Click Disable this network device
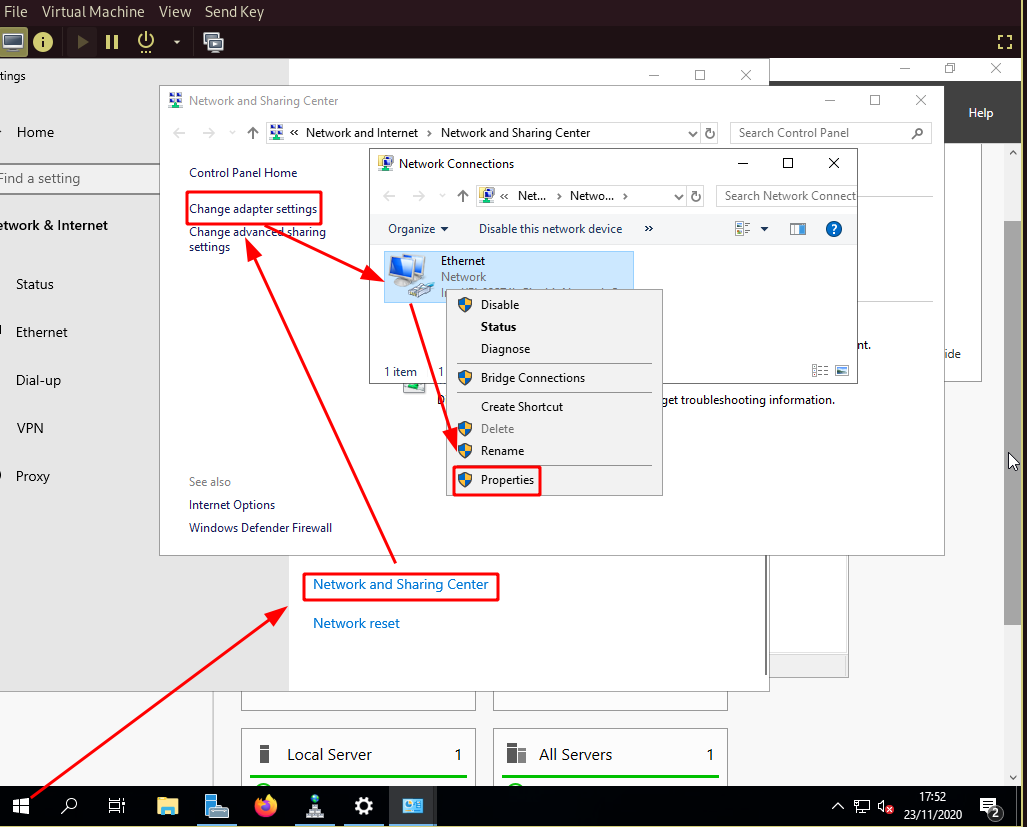 (550, 229)
